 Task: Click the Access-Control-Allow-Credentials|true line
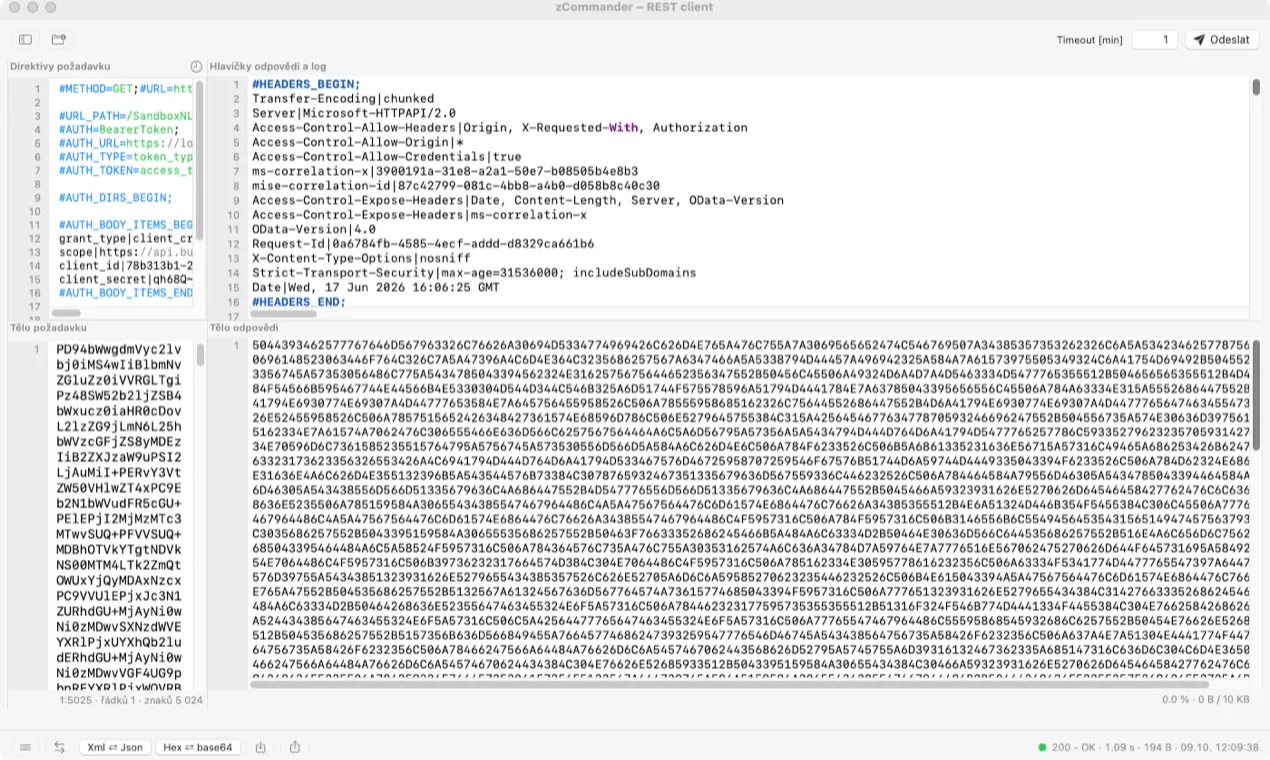tap(386, 157)
